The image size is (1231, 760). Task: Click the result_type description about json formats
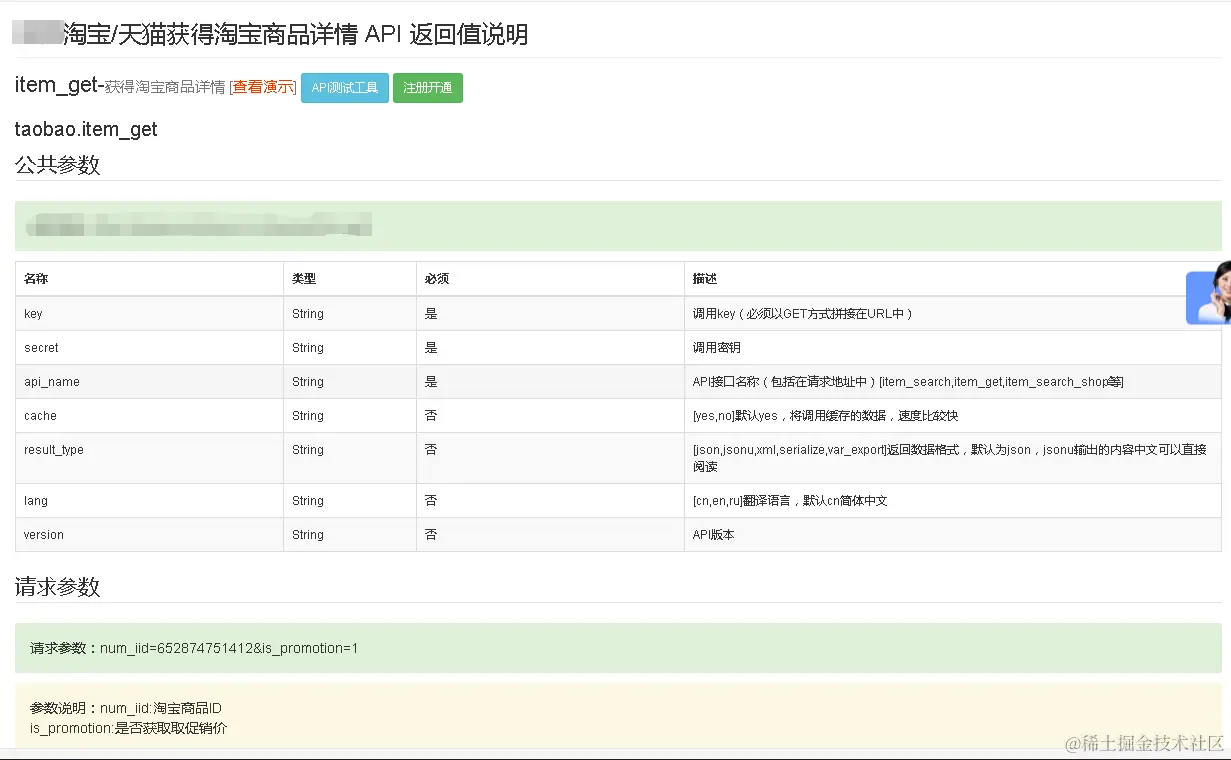(950, 458)
